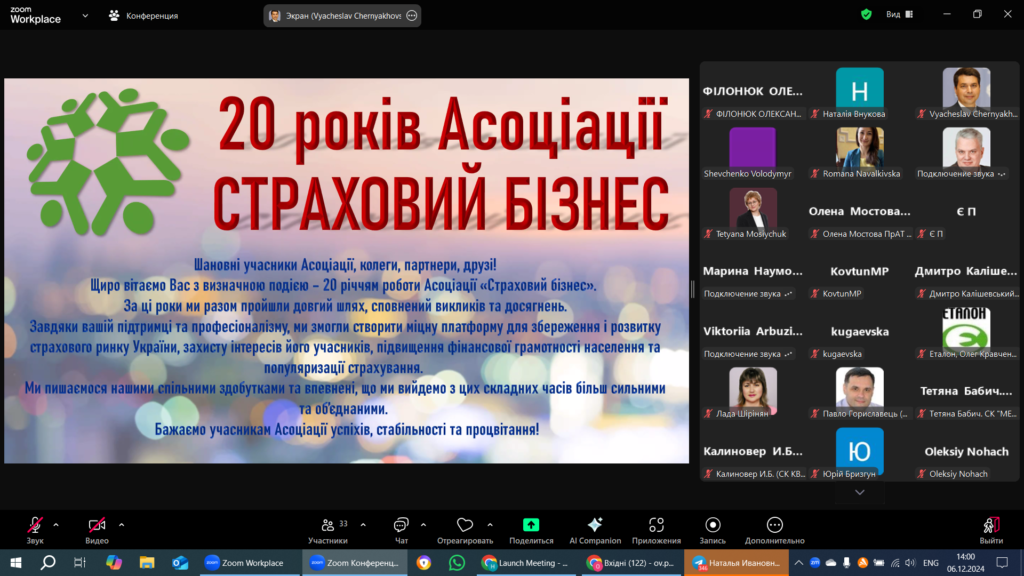Open shared screen options ellipsis

click(x=411, y=16)
